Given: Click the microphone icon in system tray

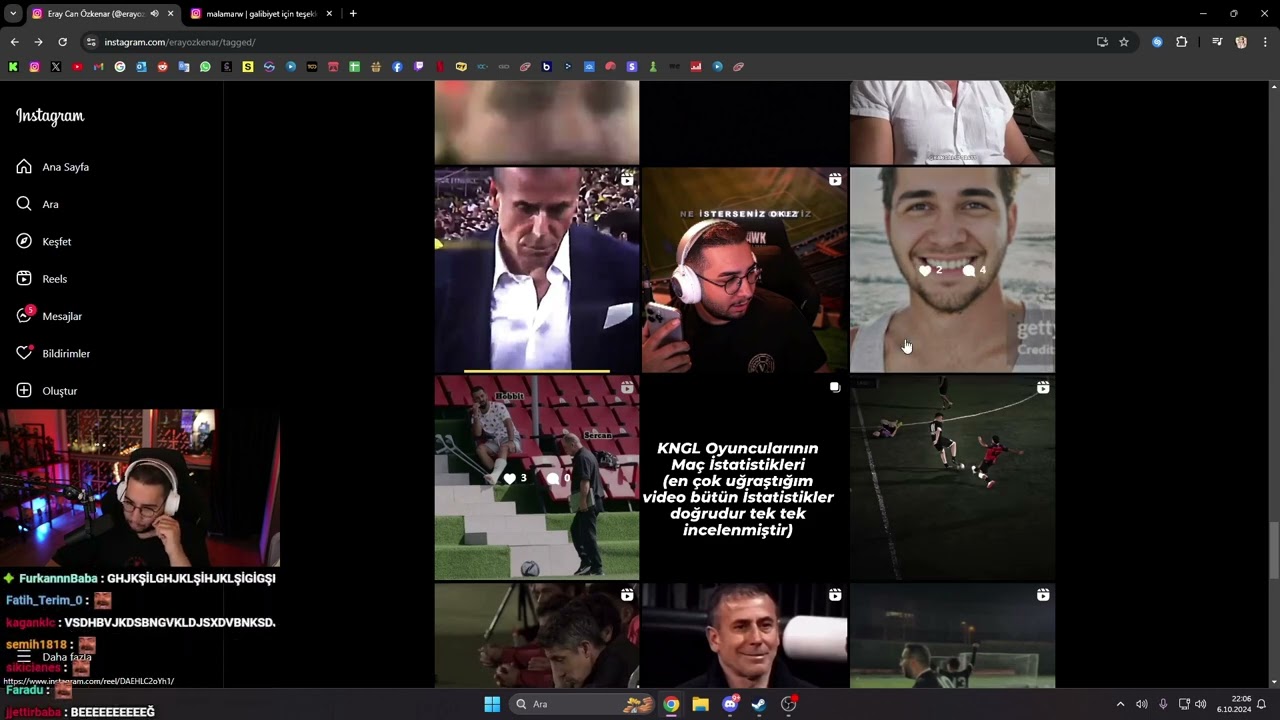Looking at the screenshot, I should pyautogui.click(x=1162, y=704).
